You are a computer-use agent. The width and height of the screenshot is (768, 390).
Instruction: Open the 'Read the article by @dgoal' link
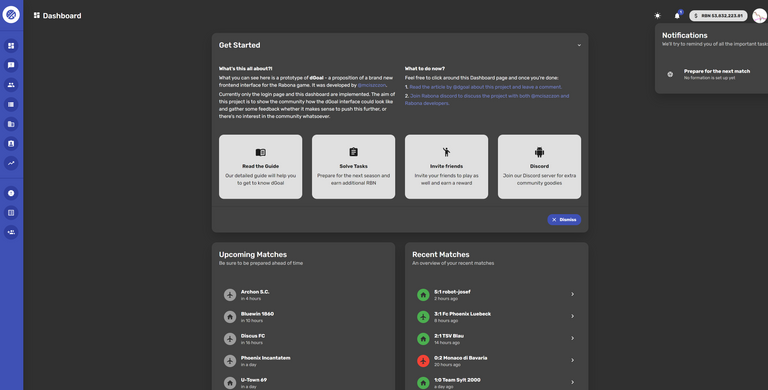pyautogui.click(x=485, y=87)
